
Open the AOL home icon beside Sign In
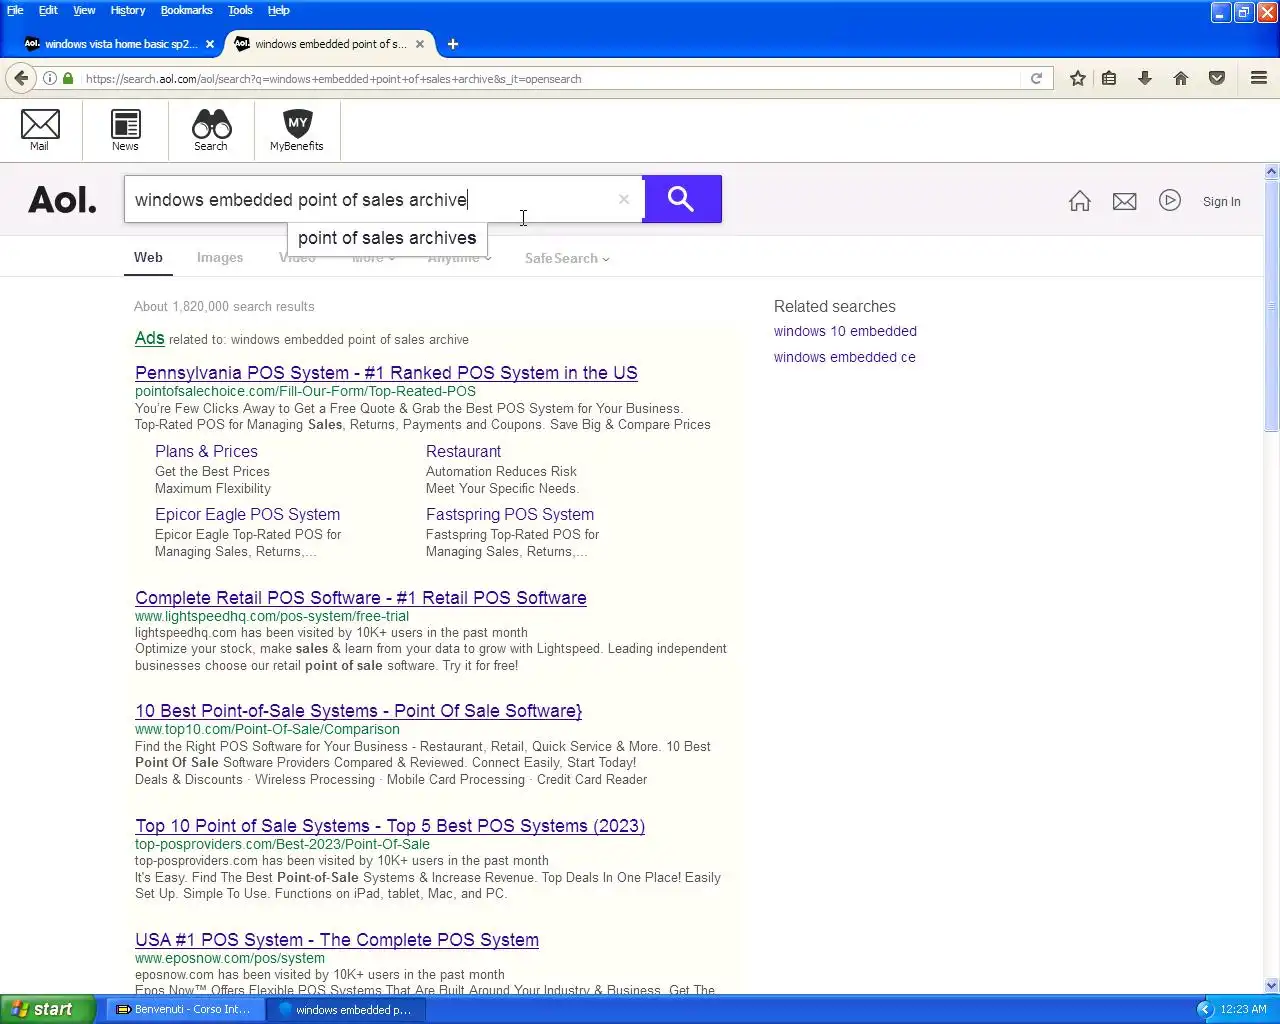pos(1080,201)
